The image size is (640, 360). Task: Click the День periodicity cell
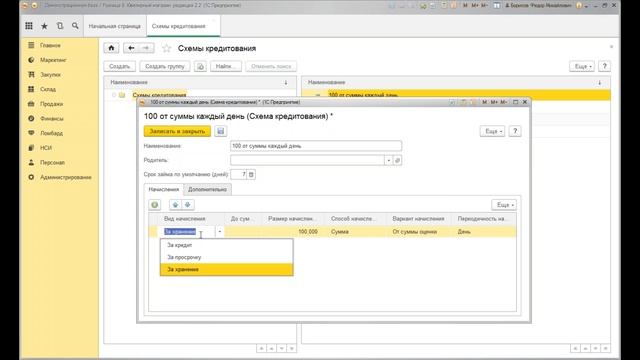tap(484, 231)
